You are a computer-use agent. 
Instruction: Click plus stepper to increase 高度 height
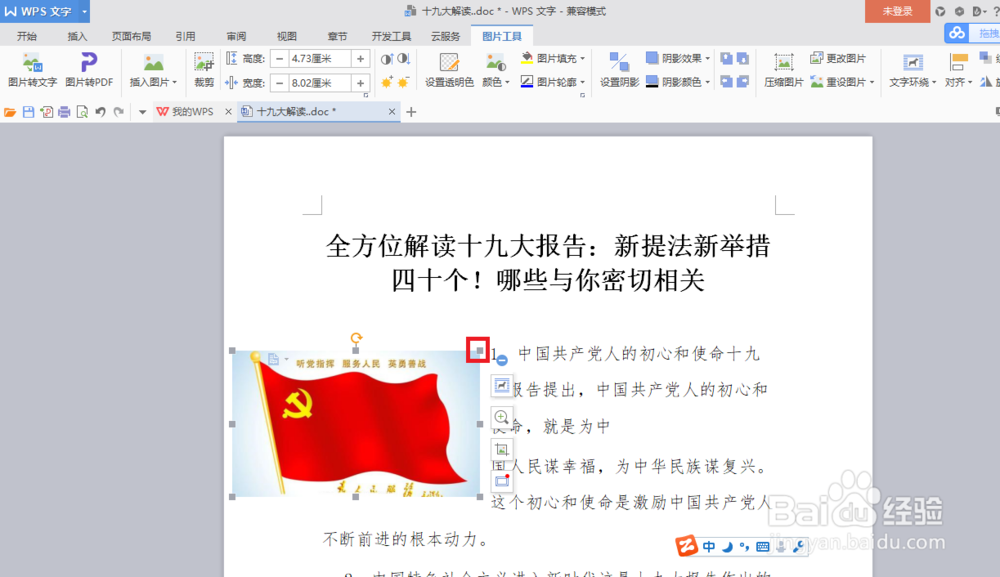[x=362, y=57]
